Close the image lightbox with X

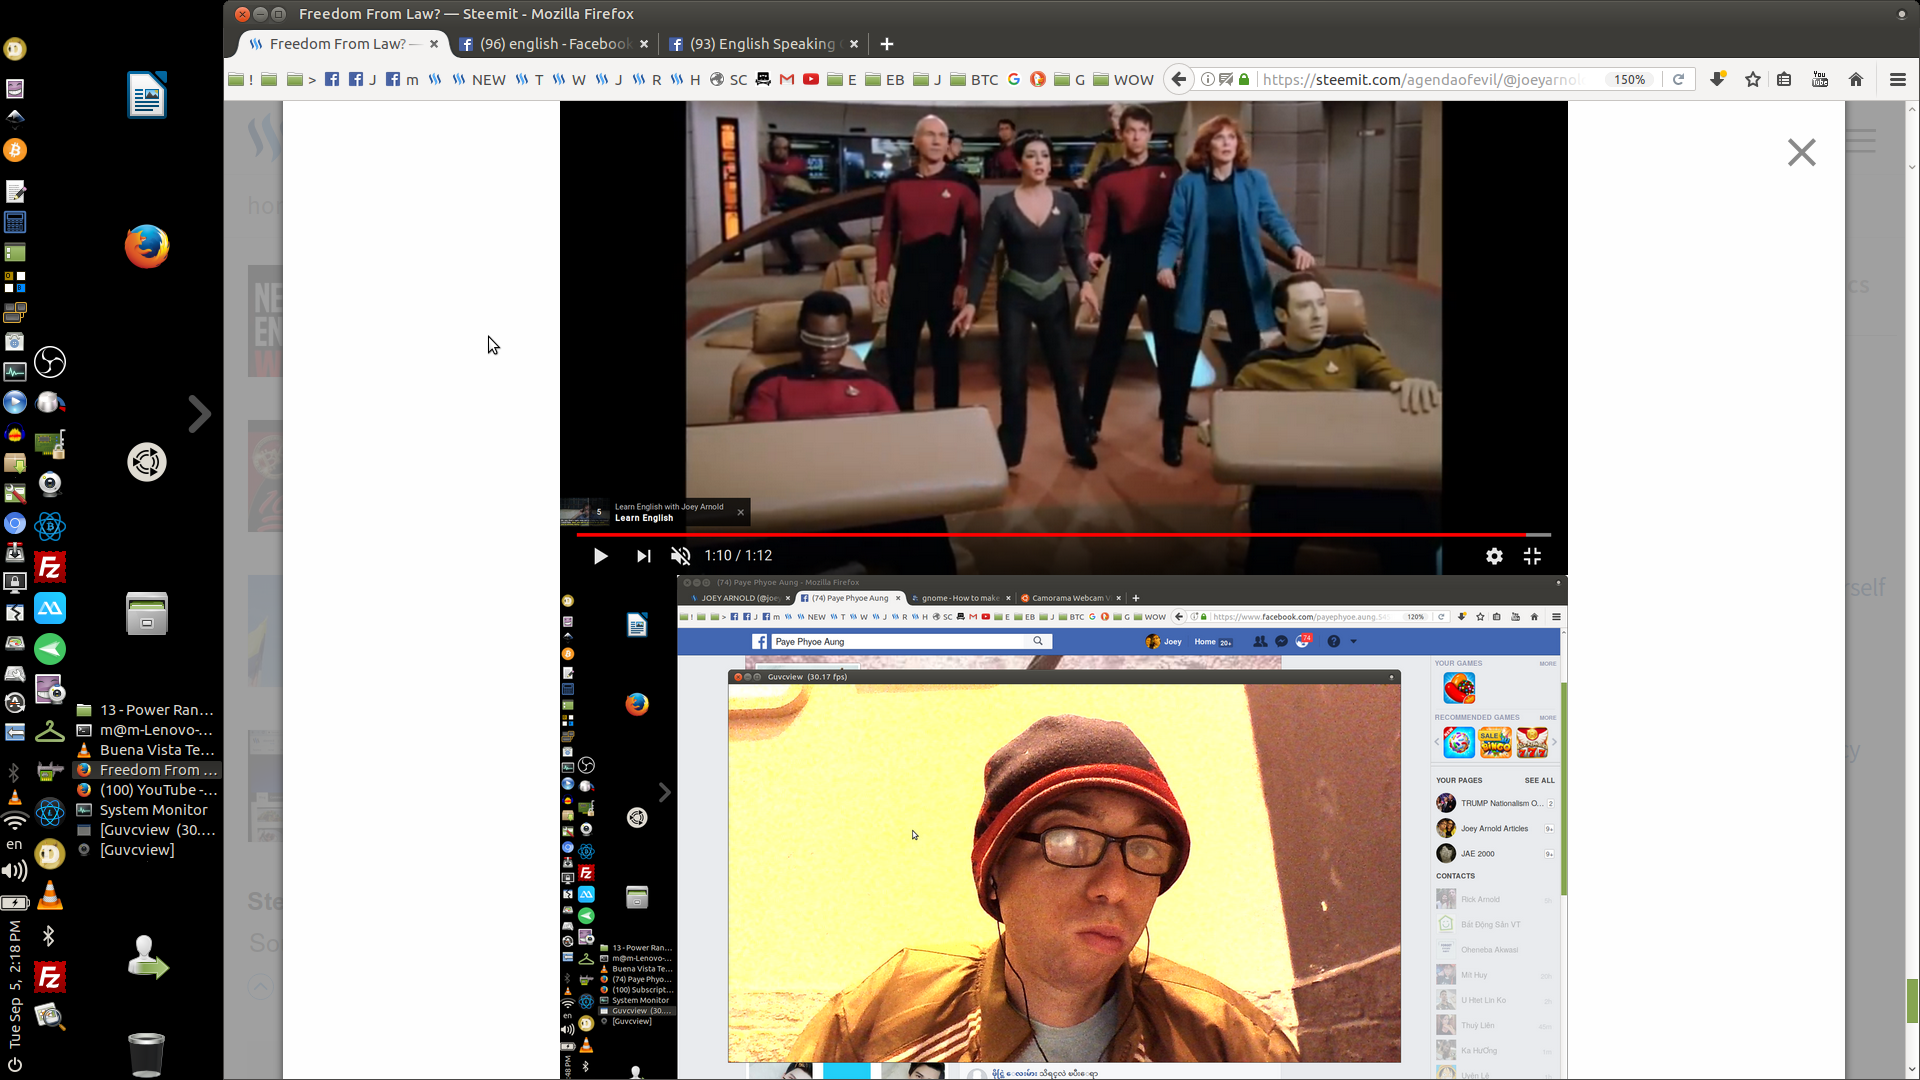click(1801, 152)
